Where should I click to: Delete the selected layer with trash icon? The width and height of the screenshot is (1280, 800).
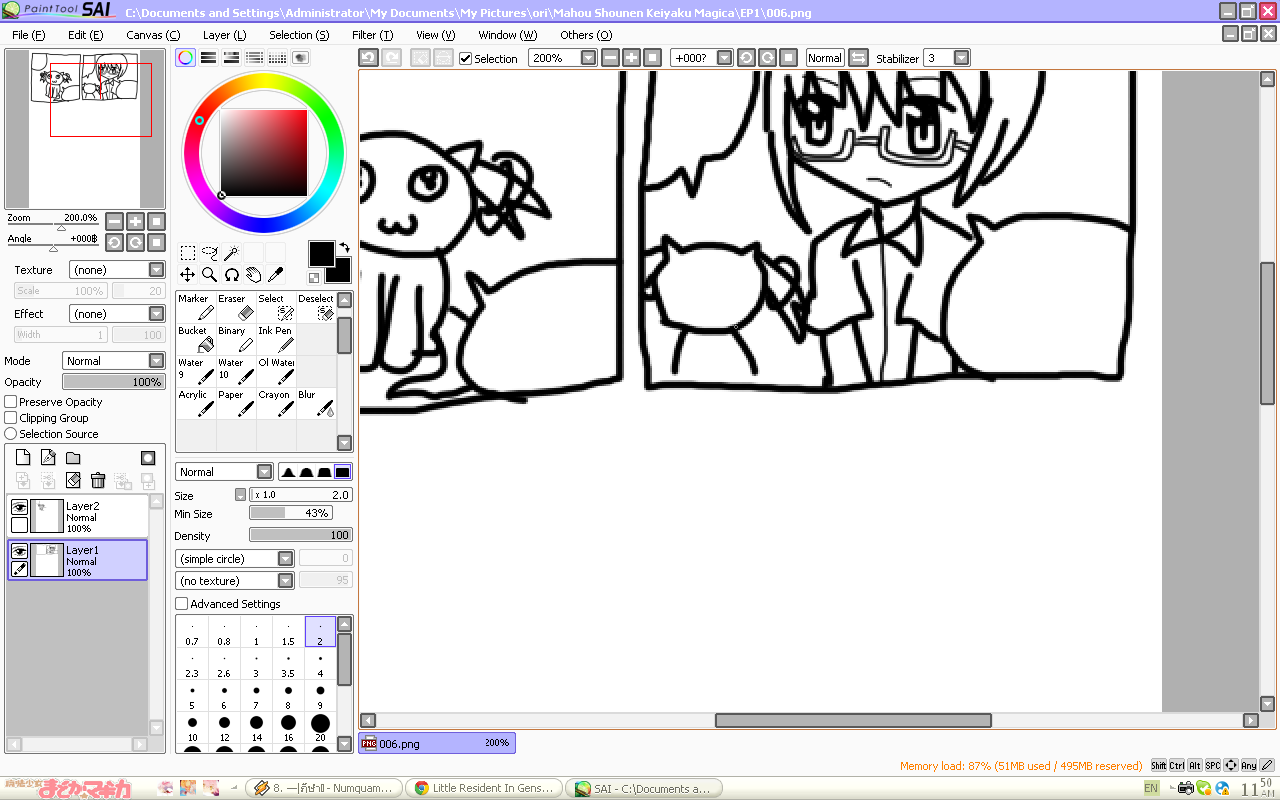click(98, 481)
